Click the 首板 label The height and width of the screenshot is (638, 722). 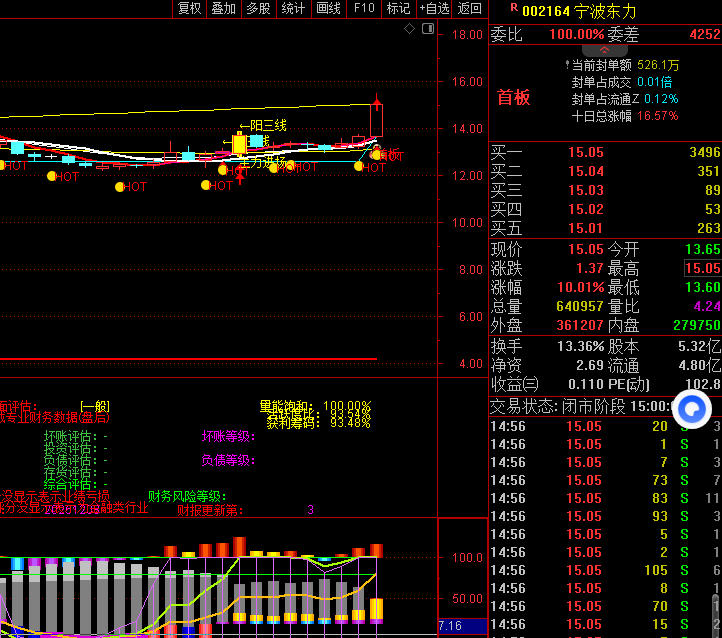514,98
